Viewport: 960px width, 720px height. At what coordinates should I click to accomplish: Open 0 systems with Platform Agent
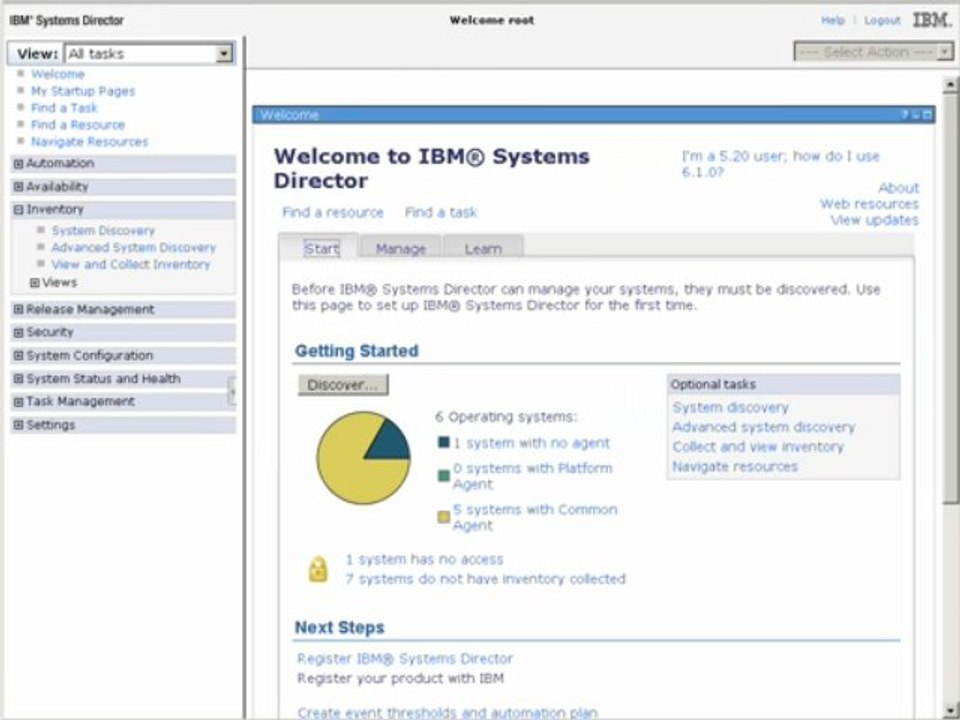533,476
